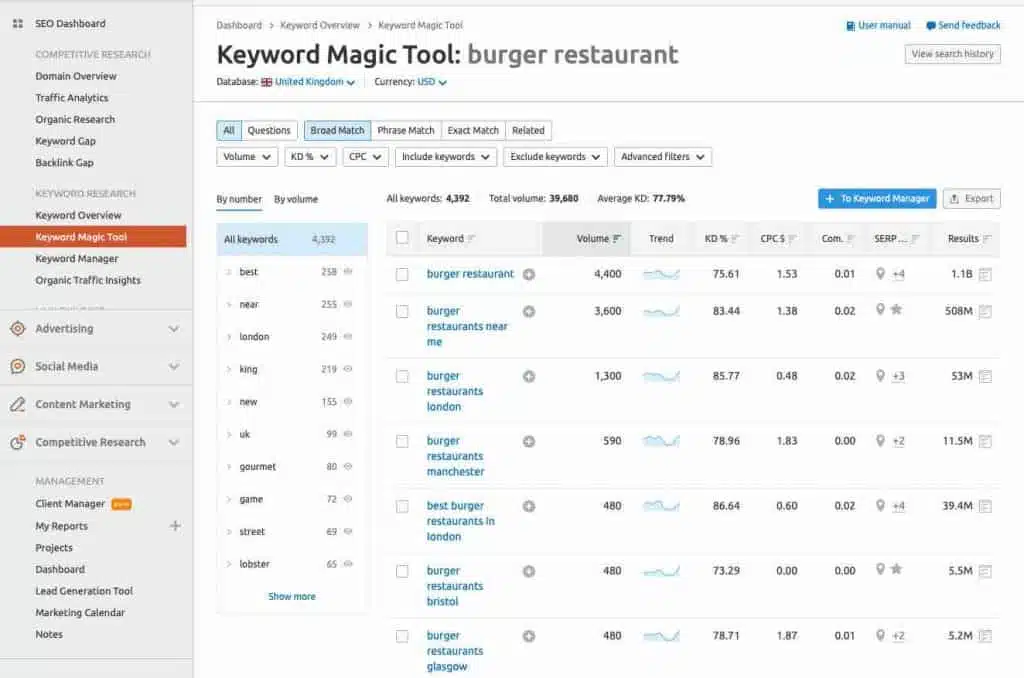Switch groups to By volume tab
The height and width of the screenshot is (678, 1024).
[x=296, y=199]
